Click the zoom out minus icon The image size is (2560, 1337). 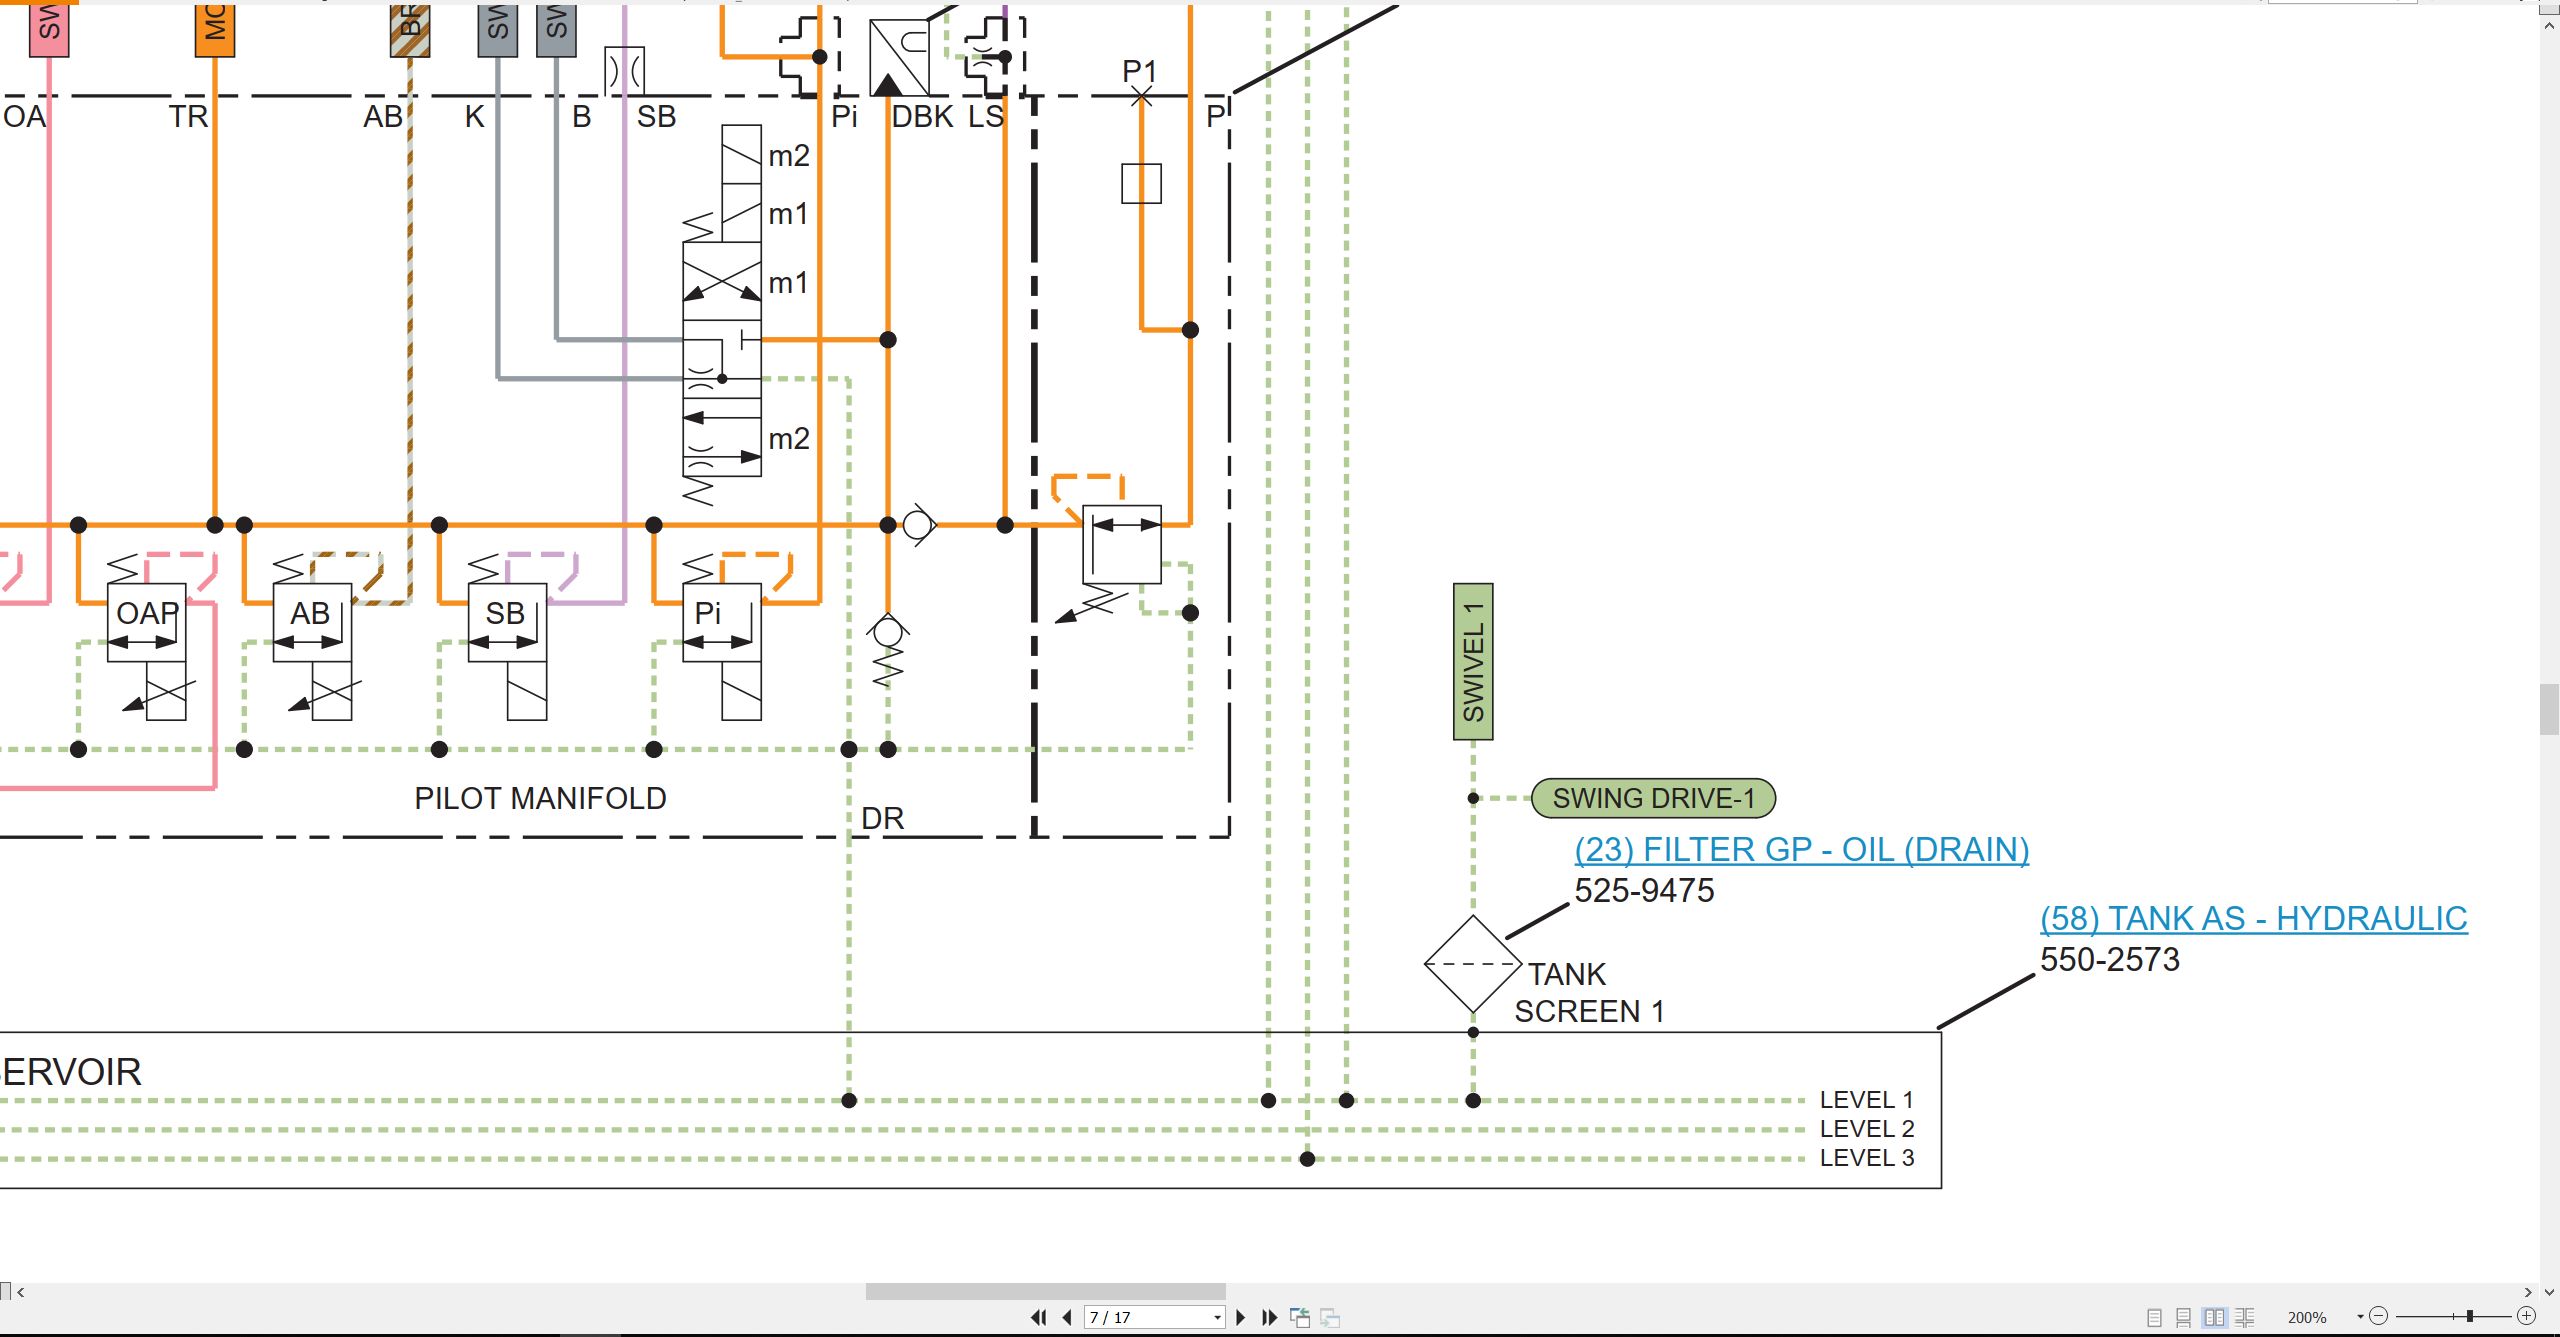coord(2379,1316)
